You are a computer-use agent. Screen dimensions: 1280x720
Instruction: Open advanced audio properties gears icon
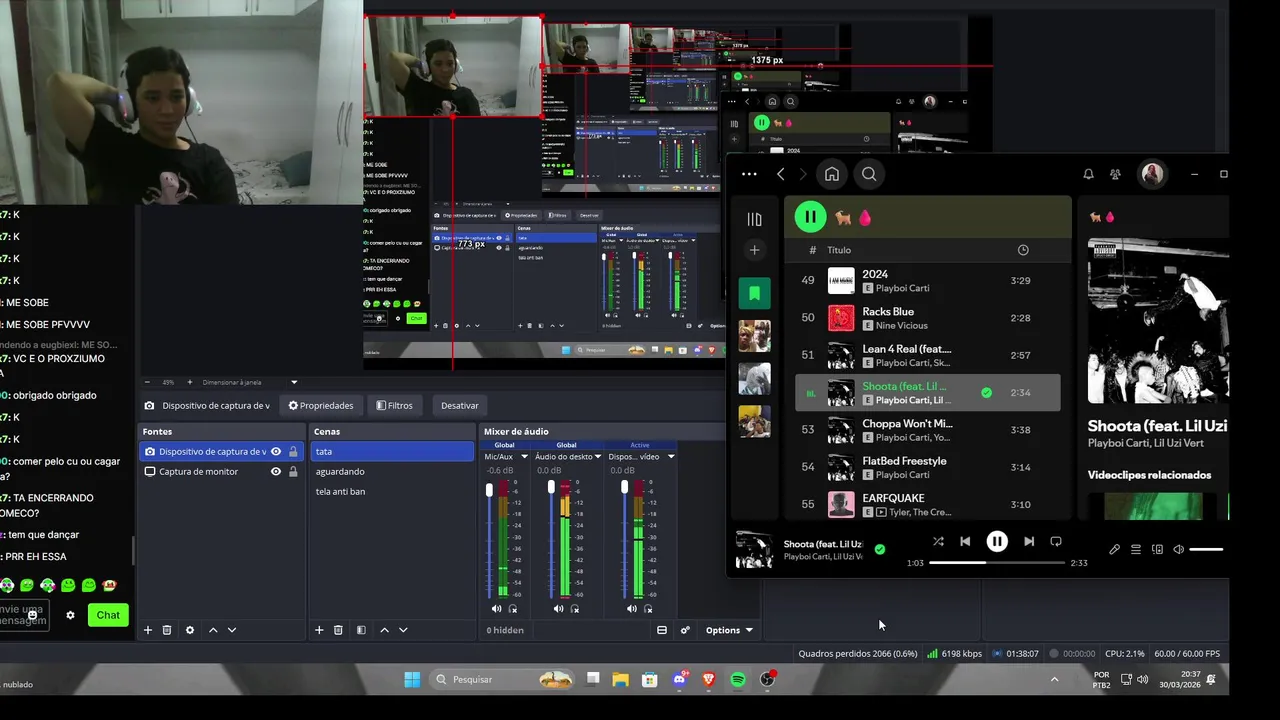coord(685,630)
